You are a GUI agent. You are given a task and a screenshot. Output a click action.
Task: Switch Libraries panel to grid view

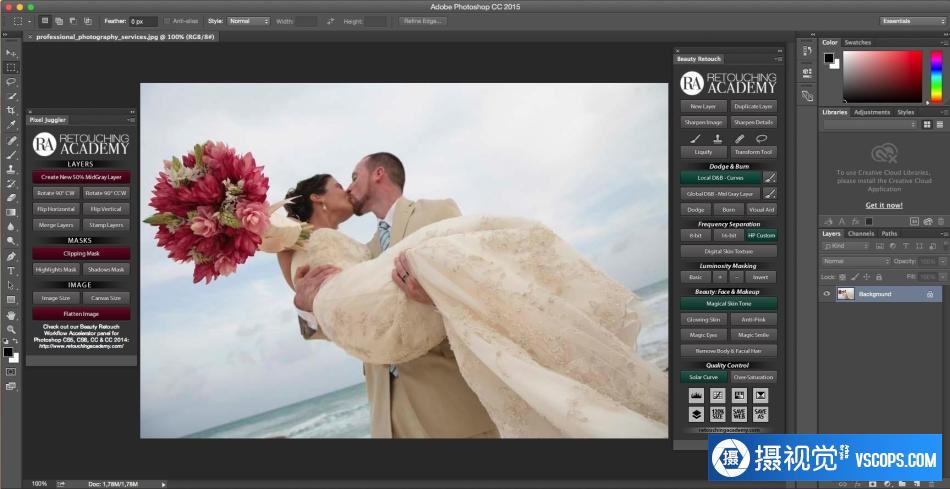(927, 124)
